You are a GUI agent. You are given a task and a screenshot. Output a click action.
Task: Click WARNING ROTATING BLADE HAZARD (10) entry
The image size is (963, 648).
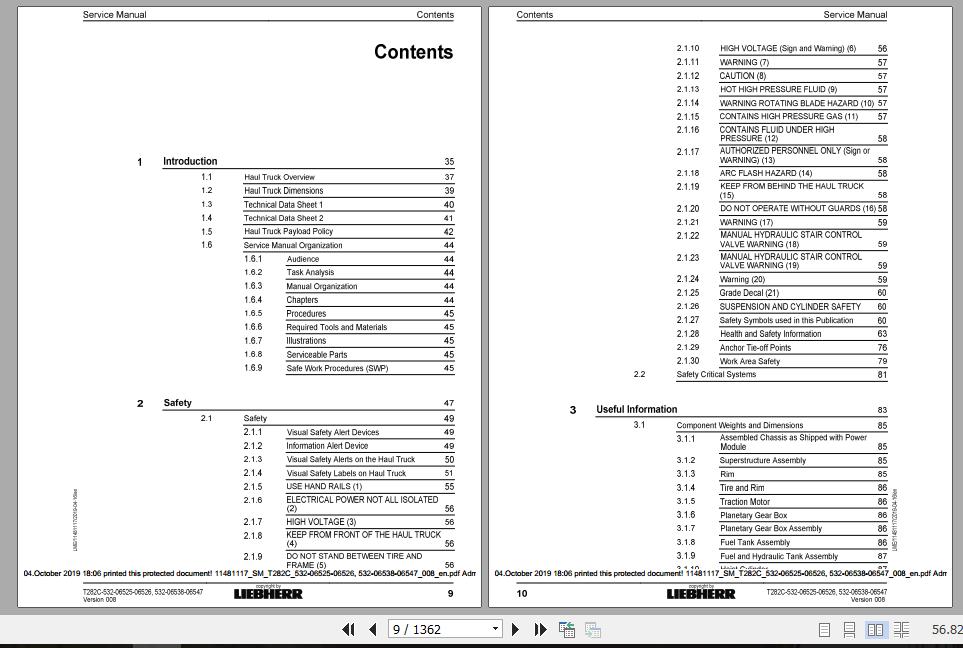797,103
